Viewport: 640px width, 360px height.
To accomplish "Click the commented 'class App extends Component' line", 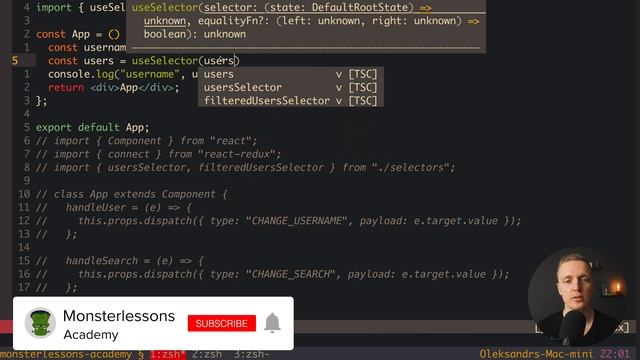I will click(x=131, y=194).
